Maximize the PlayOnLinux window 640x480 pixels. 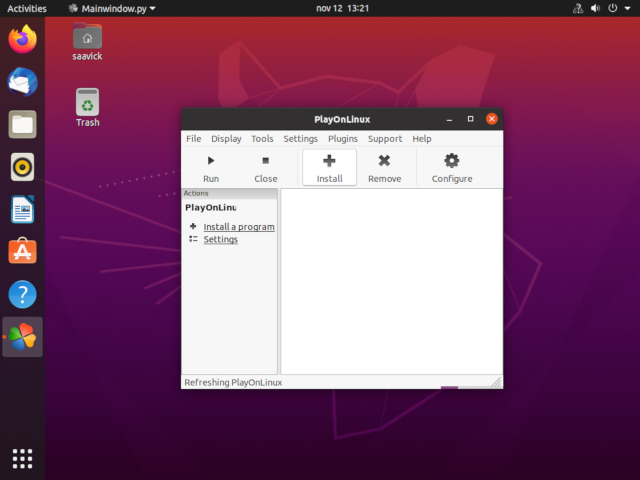pos(470,119)
